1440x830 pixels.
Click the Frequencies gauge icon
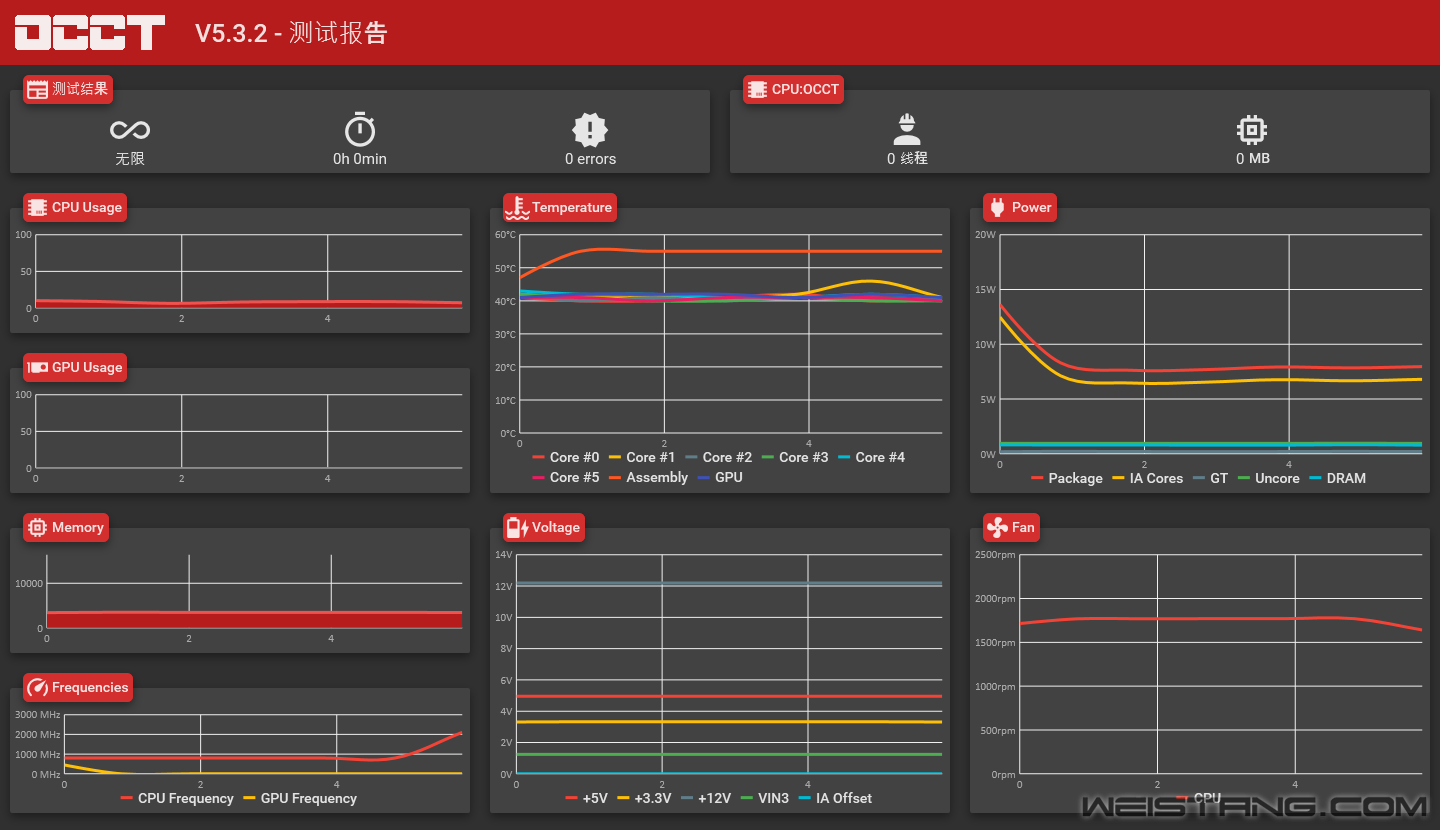[37, 687]
